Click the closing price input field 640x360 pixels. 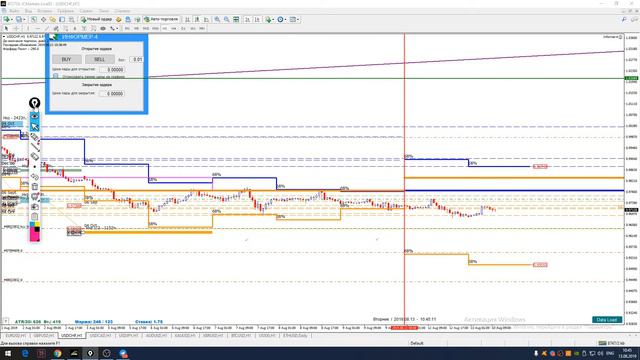pos(112,93)
